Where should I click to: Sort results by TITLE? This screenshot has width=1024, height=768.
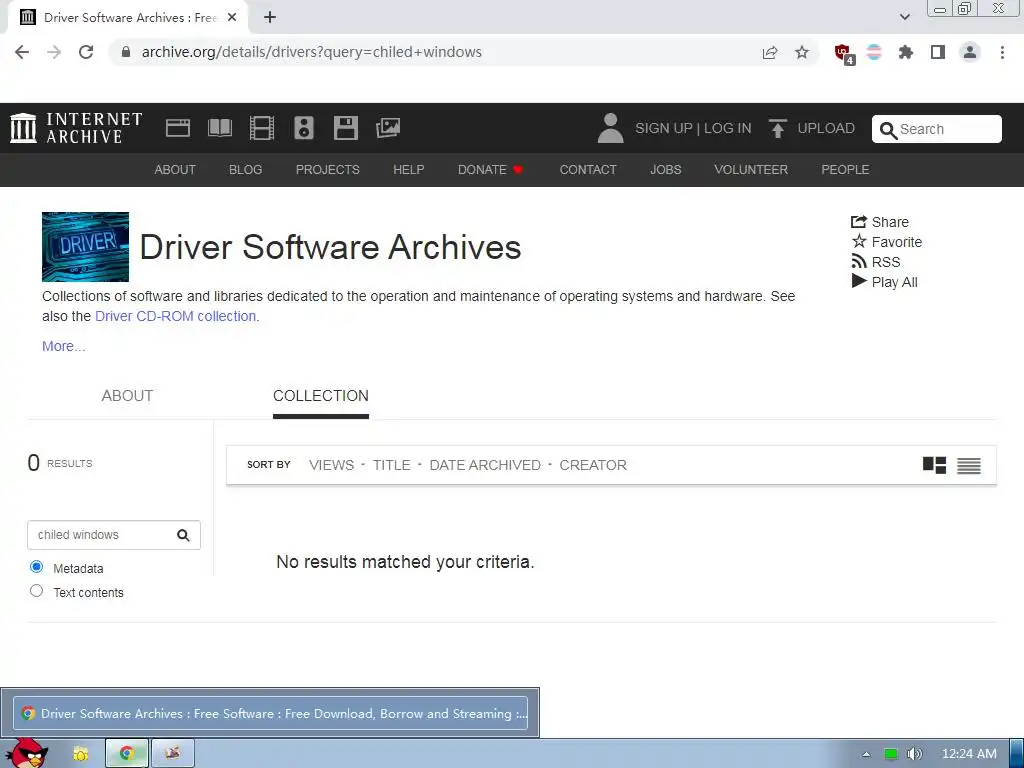[392, 465]
